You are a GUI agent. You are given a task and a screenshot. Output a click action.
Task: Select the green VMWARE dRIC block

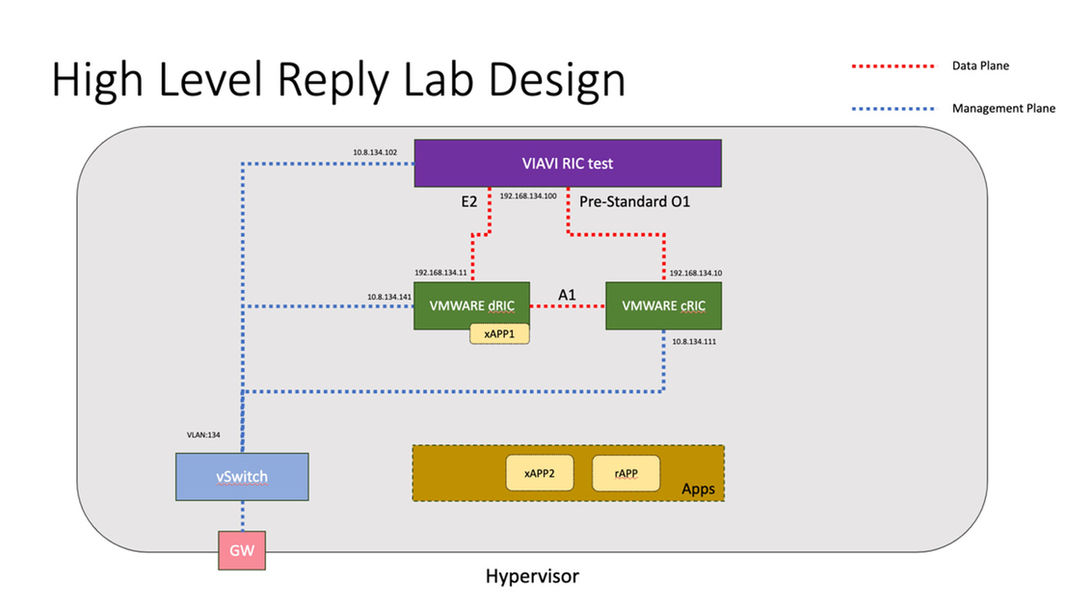tap(471, 304)
